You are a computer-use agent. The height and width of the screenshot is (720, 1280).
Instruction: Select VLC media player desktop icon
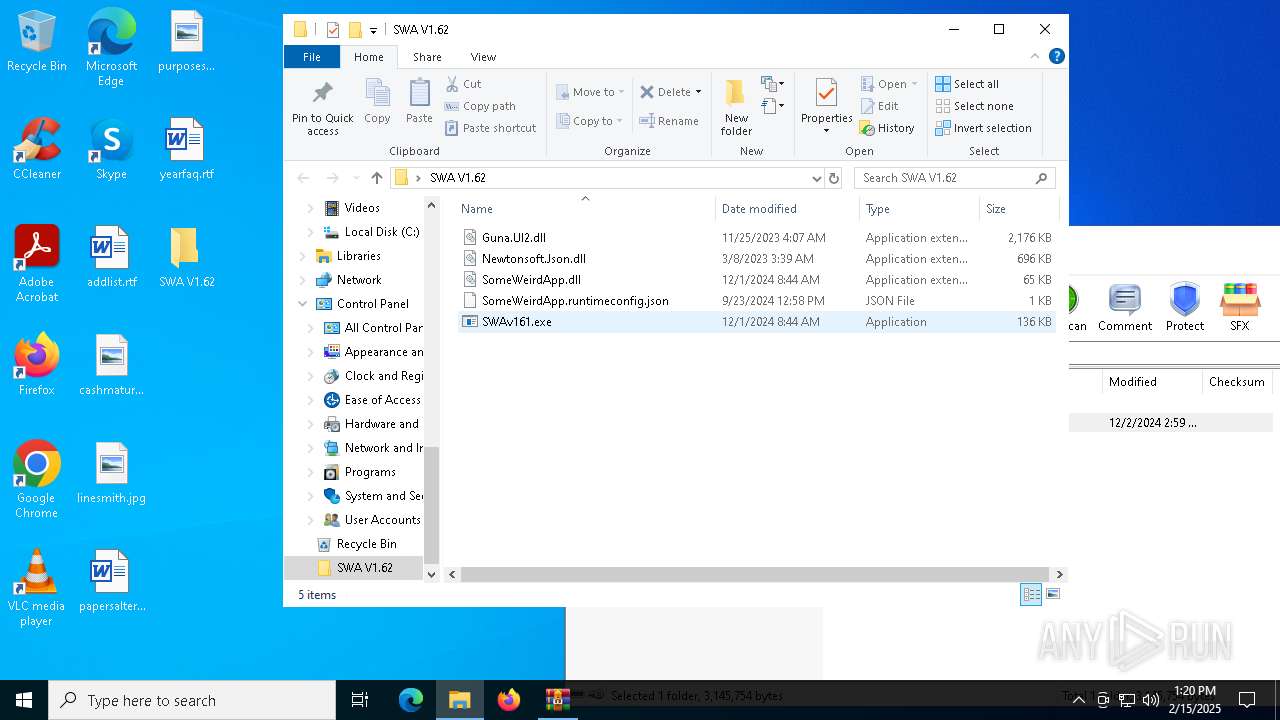pyautogui.click(x=37, y=588)
